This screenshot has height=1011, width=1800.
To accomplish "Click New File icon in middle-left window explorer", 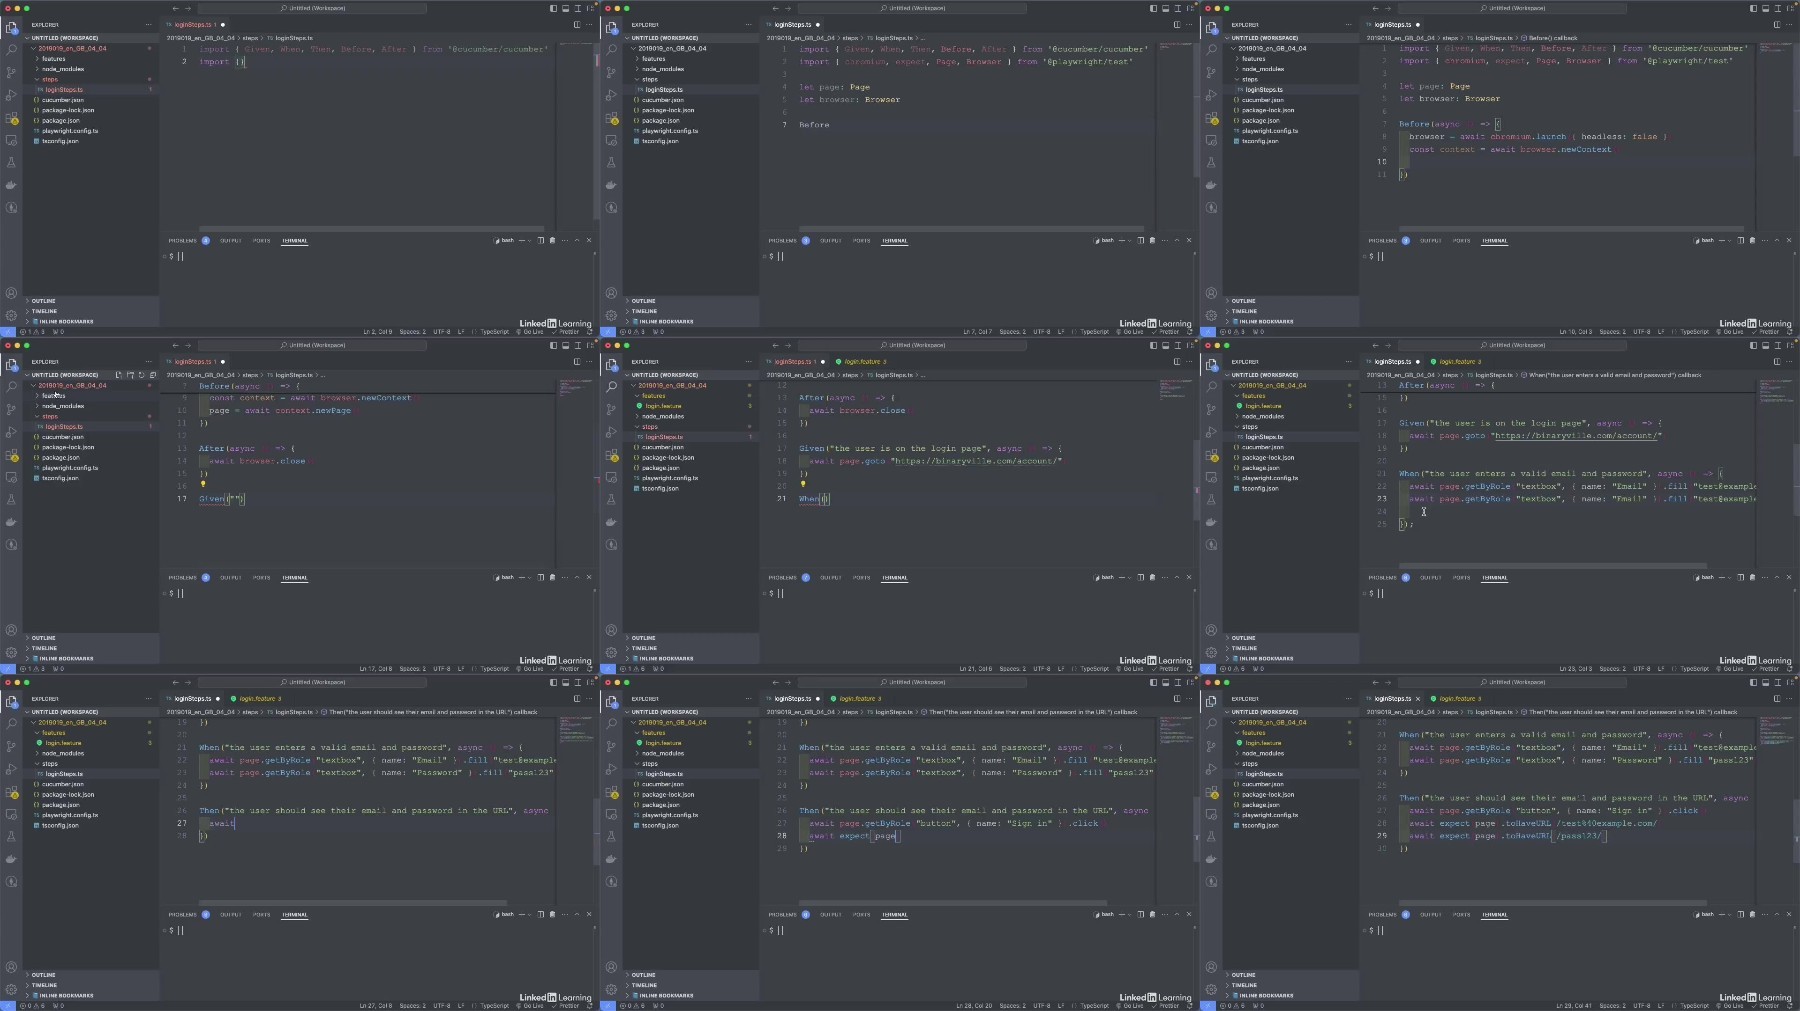I will 119,375.
